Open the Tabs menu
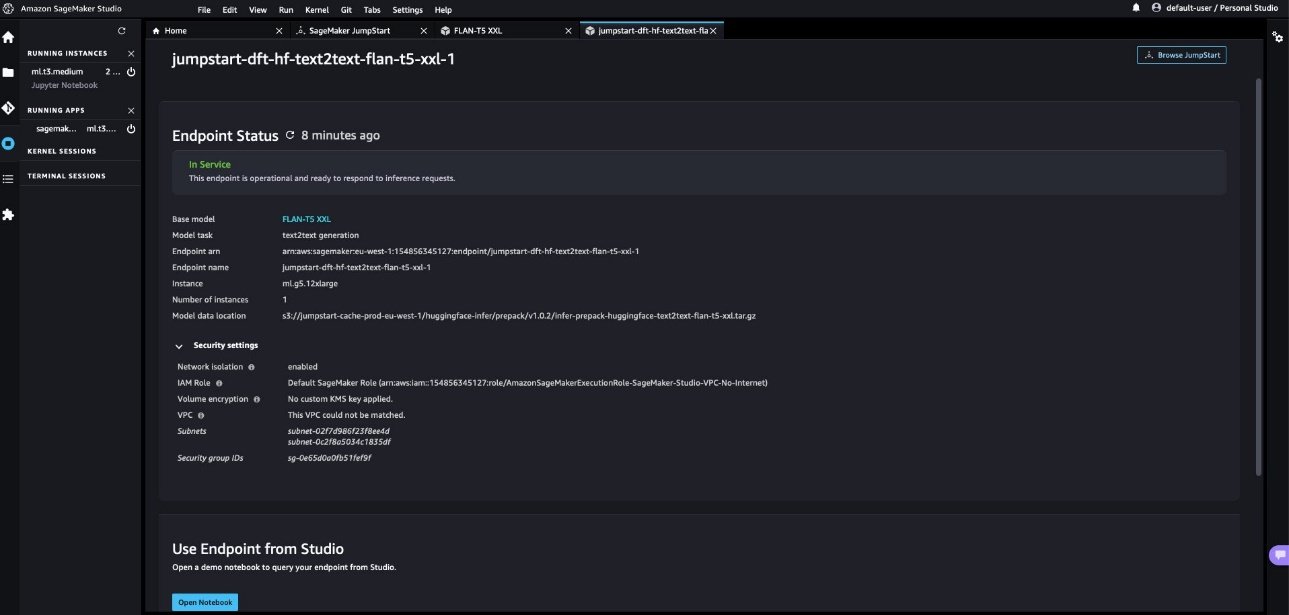The height and width of the screenshot is (615, 1289). pyautogui.click(x=372, y=9)
